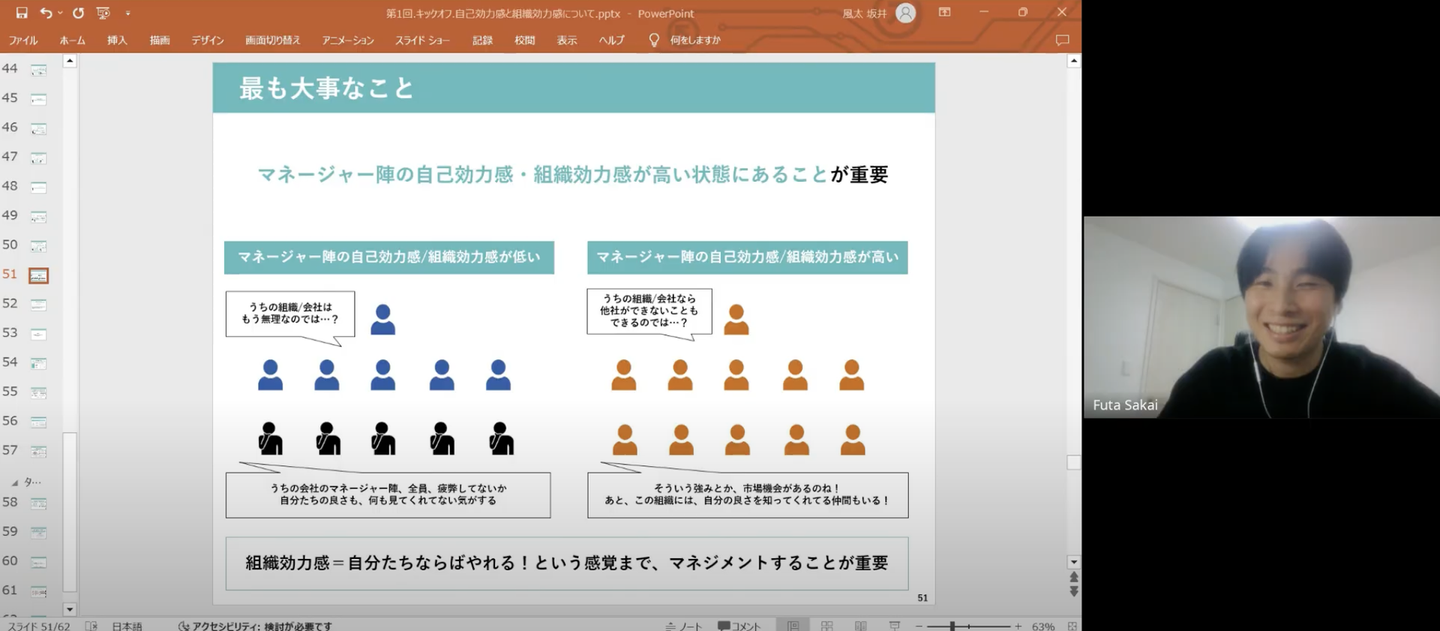The height and width of the screenshot is (631, 1440).
Task: Select slide 52 thumbnail
Action: tap(39, 304)
